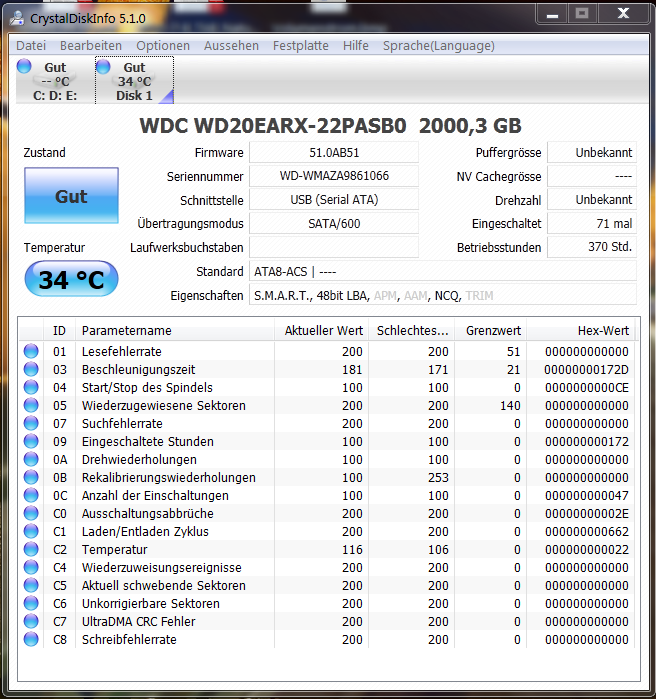
Task: Click hex value 0000000000CE
Action: point(586,387)
